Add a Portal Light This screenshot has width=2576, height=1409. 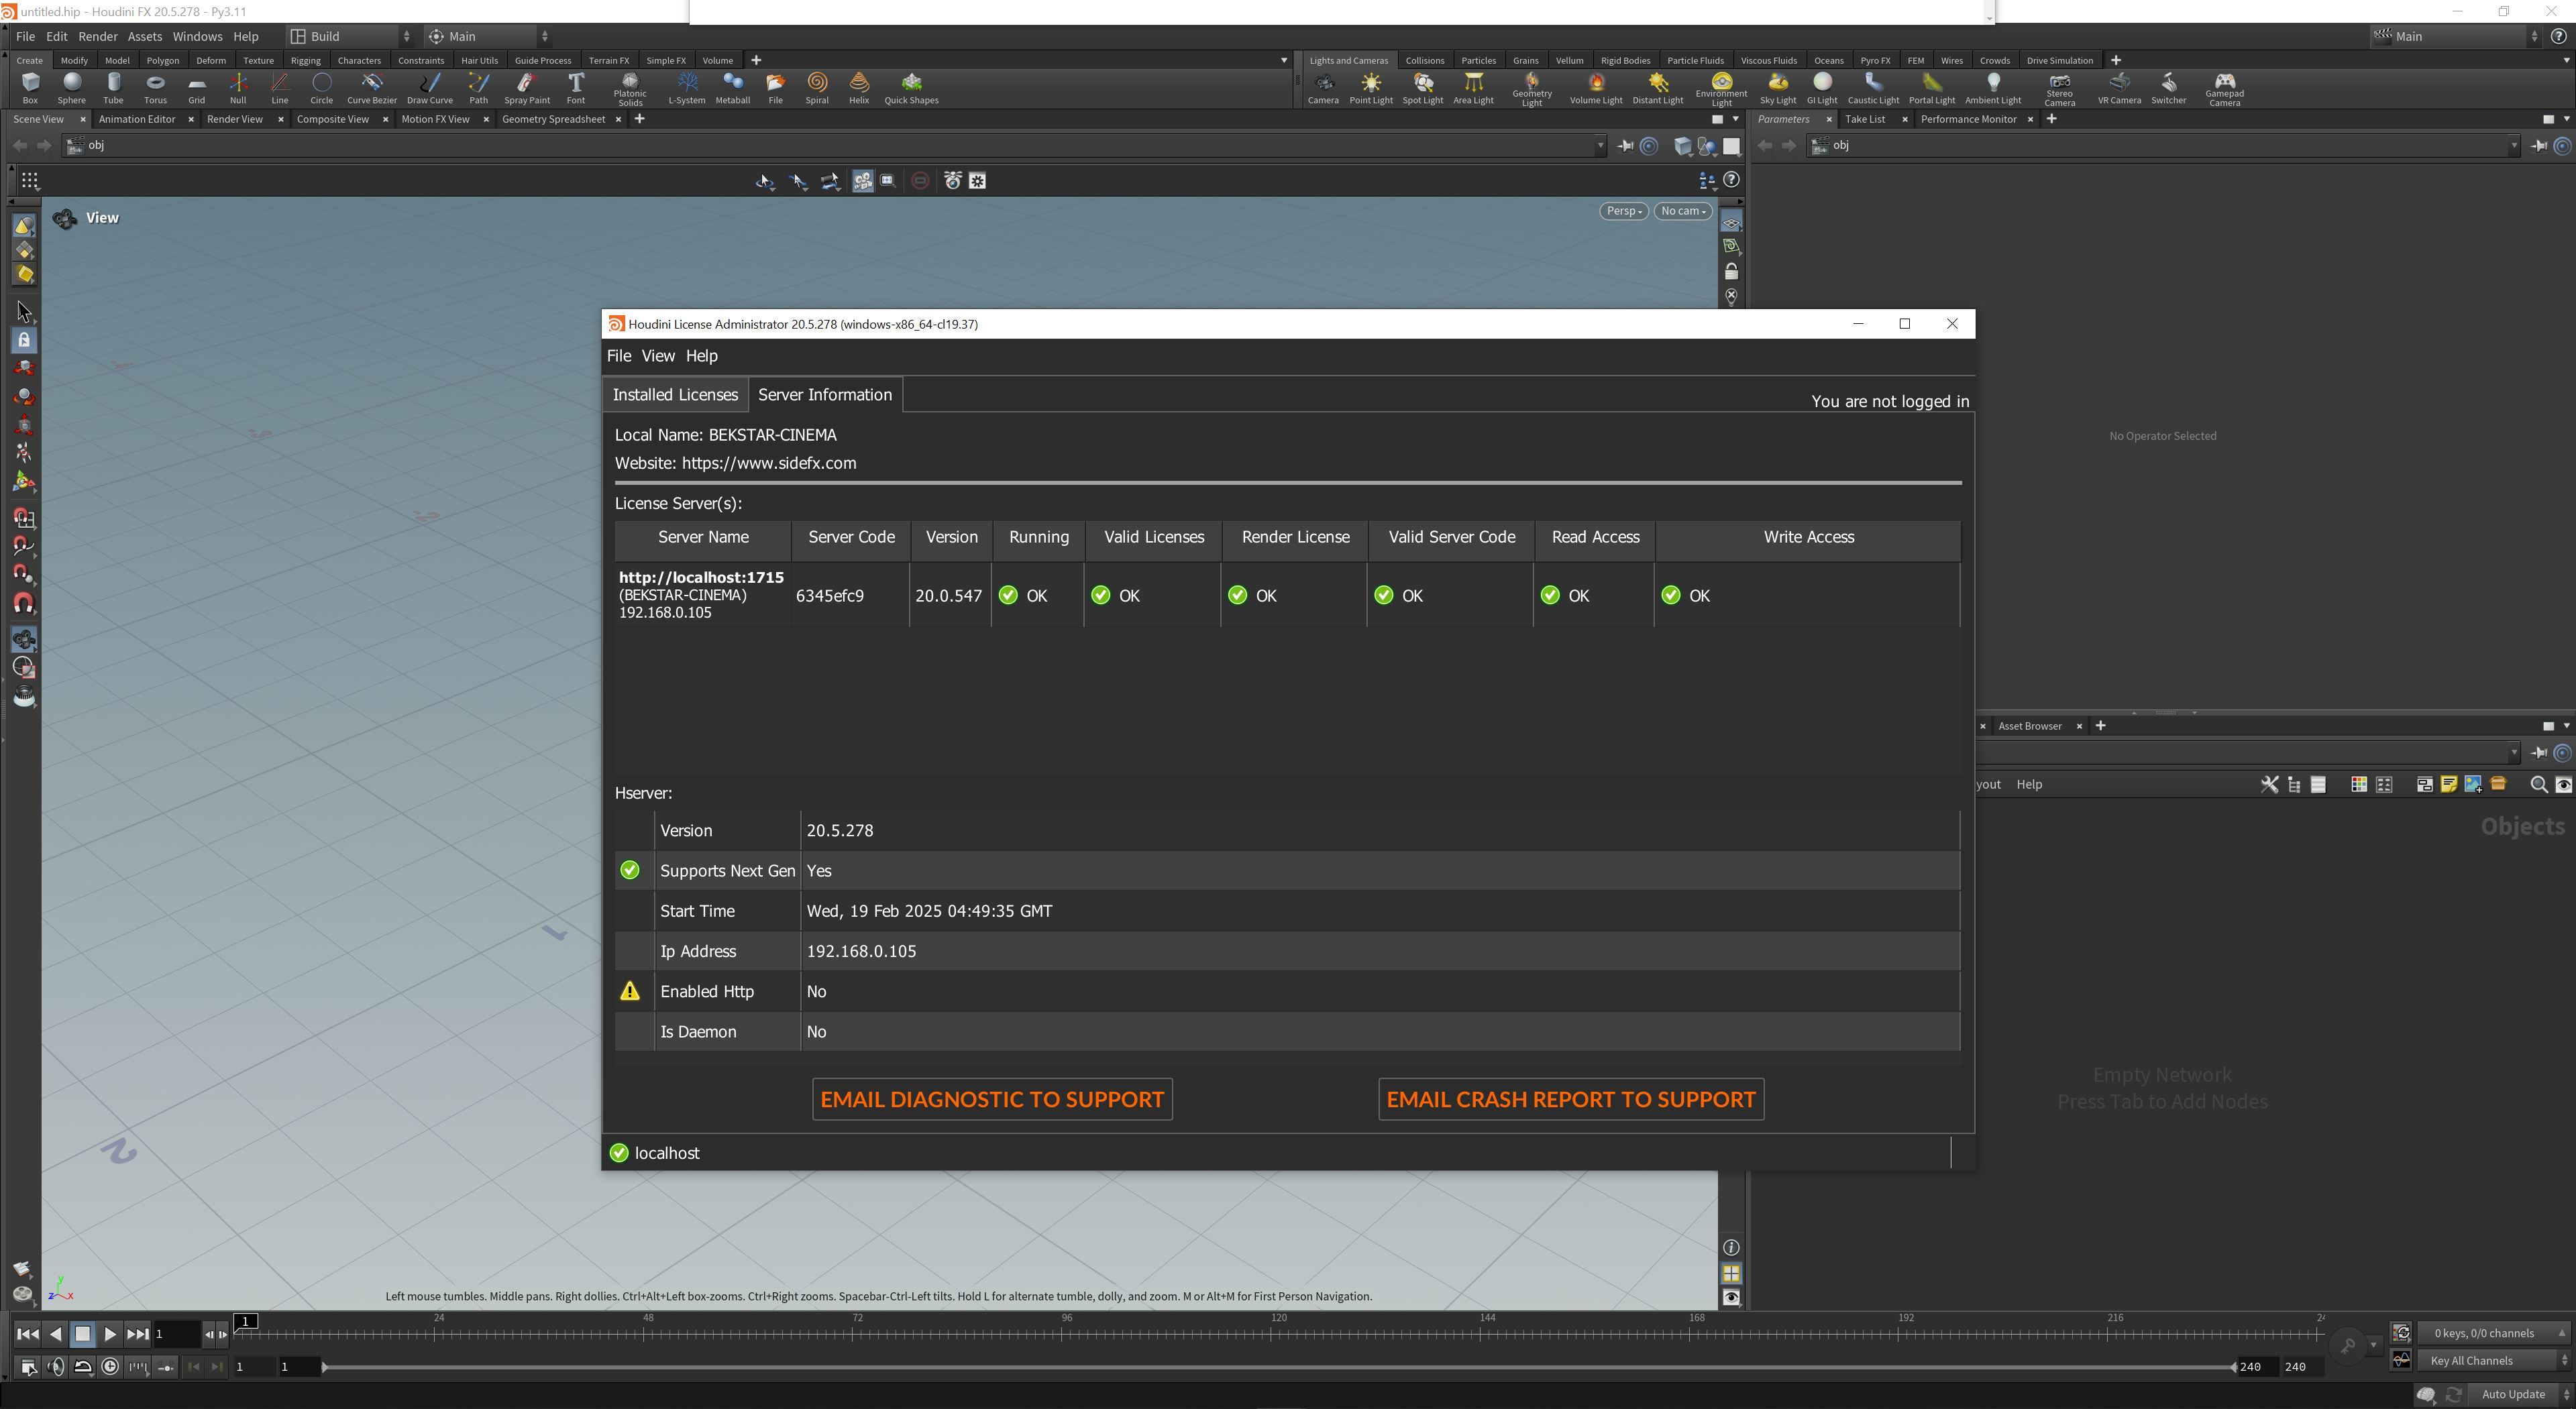pos(1931,88)
